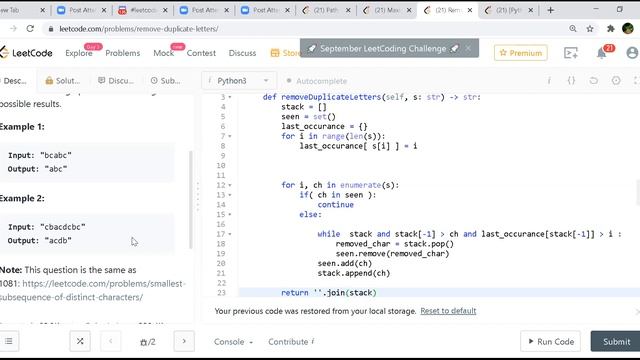
Task: Close the active browser tab
Action: coord(470,10)
